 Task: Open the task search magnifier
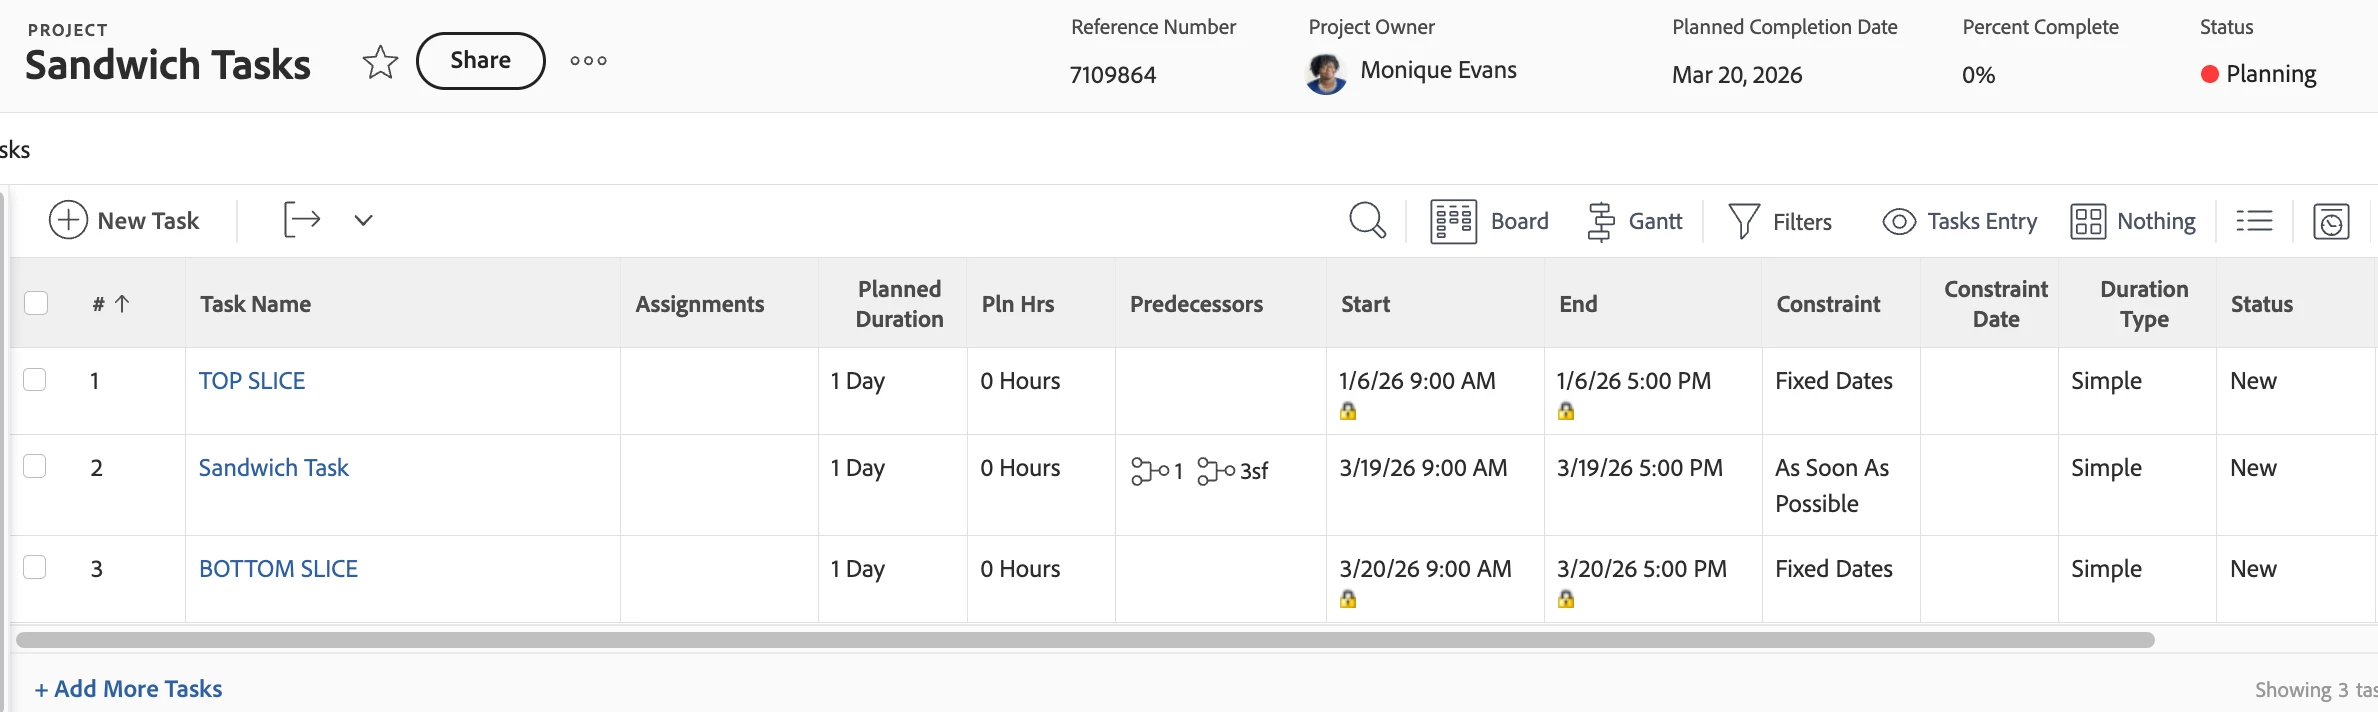pyautogui.click(x=1367, y=220)
